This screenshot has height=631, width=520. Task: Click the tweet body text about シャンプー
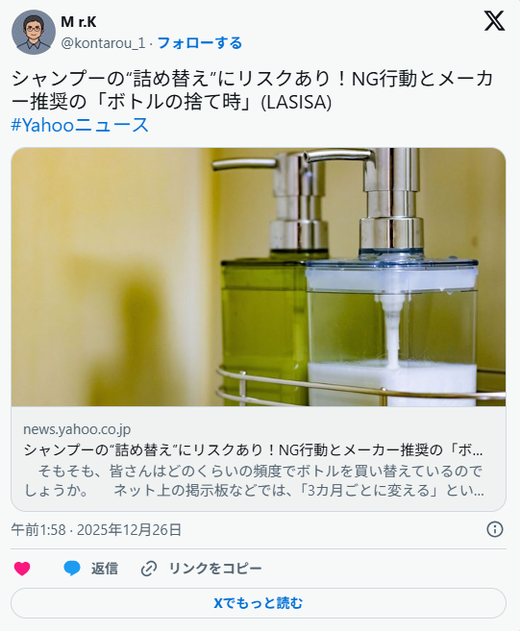tap(252, 90)
